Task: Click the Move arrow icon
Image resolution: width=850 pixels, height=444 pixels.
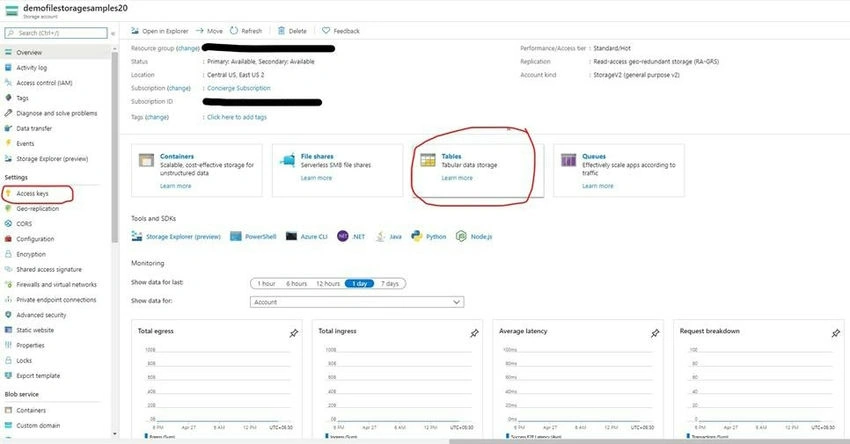Action: point(199,31)
